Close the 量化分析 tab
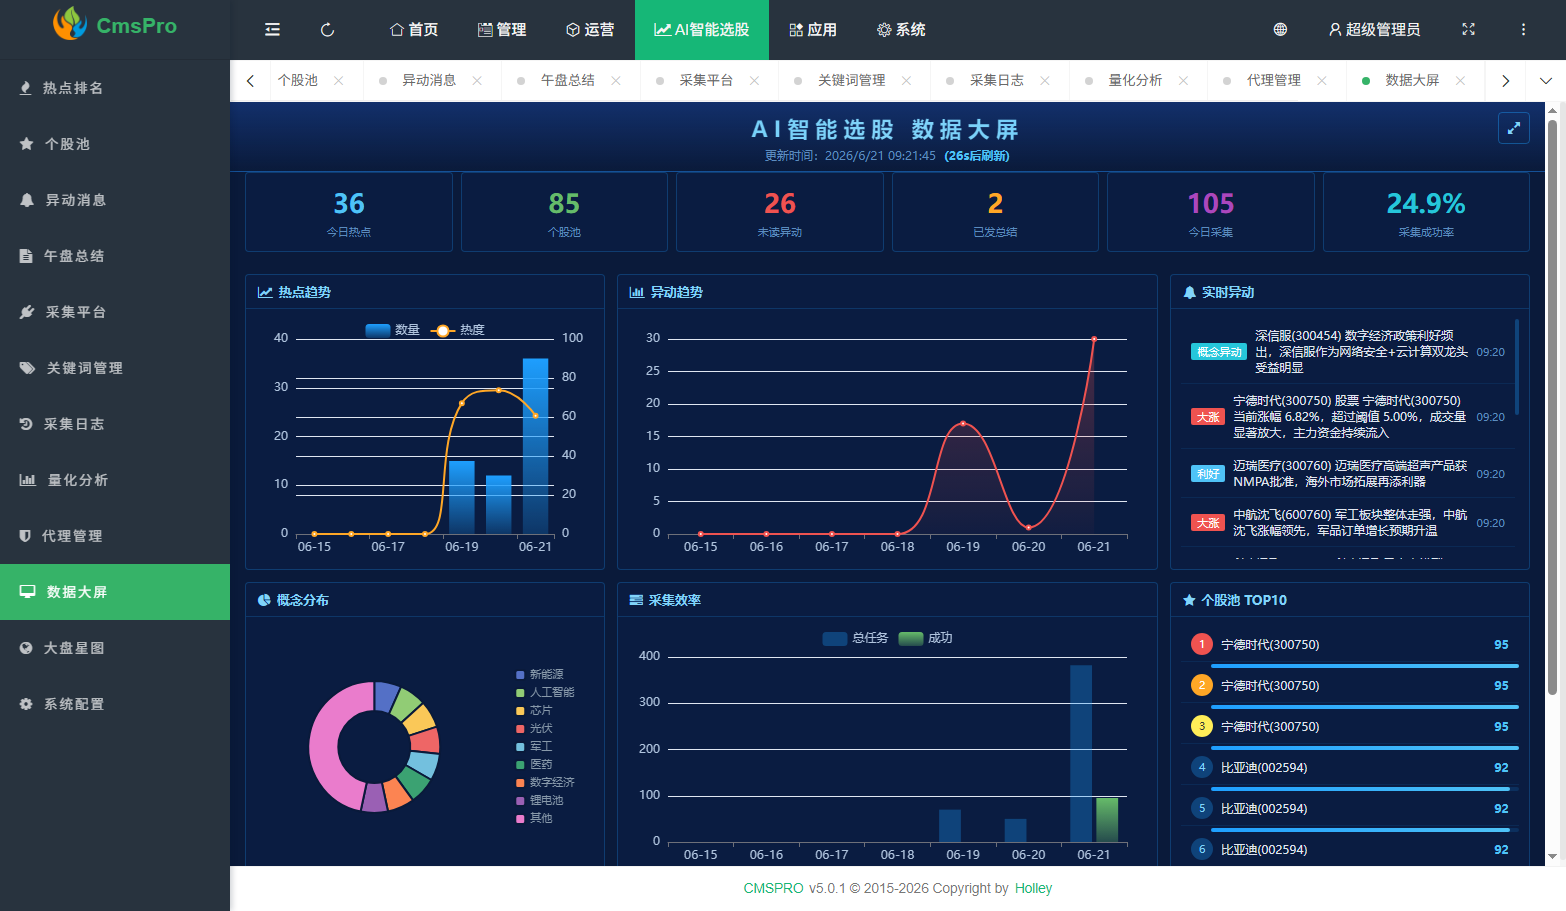 point(1183,81)
